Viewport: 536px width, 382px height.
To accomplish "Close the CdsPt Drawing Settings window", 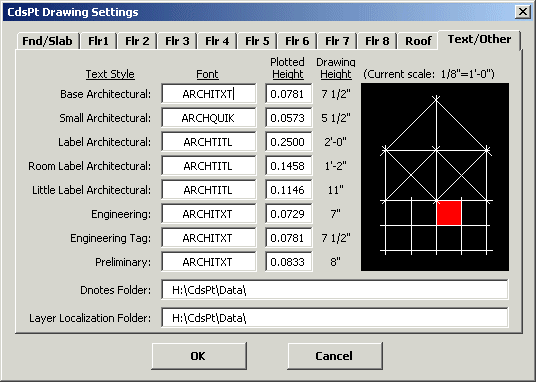I will coord(523,12).
